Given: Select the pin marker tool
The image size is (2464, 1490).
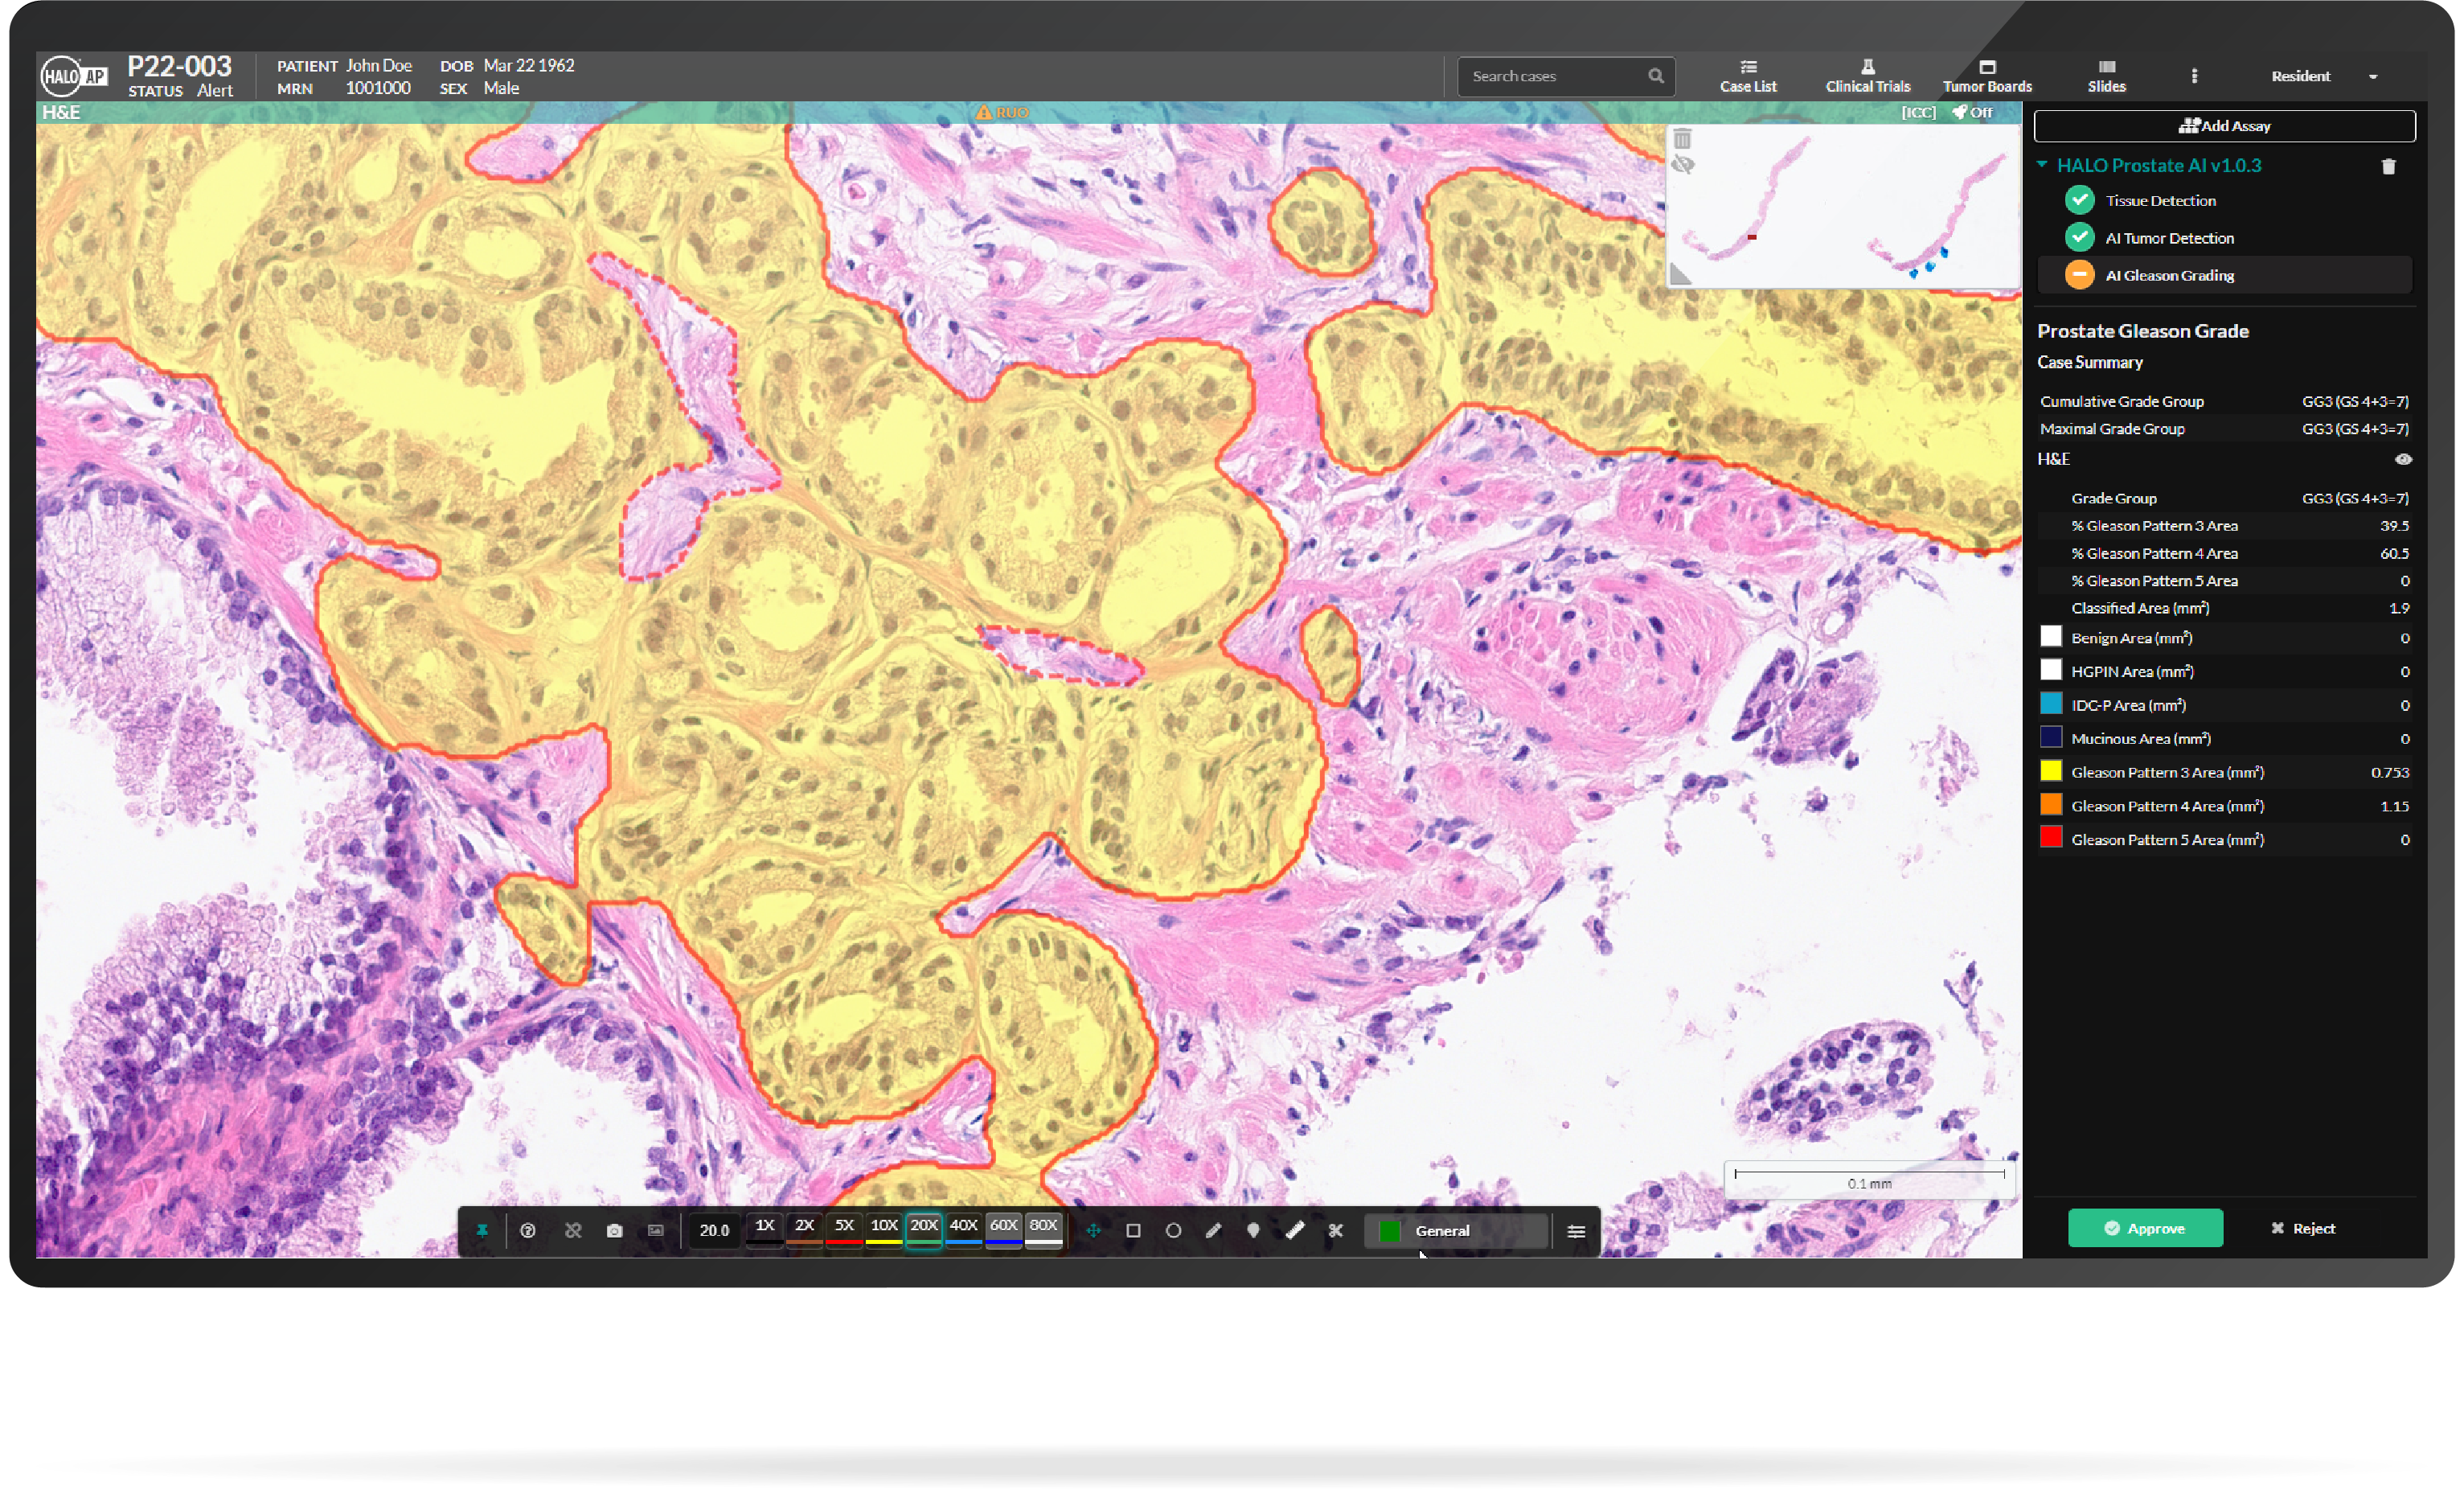Looking at the screenshot, I should click(1254, 1230).
